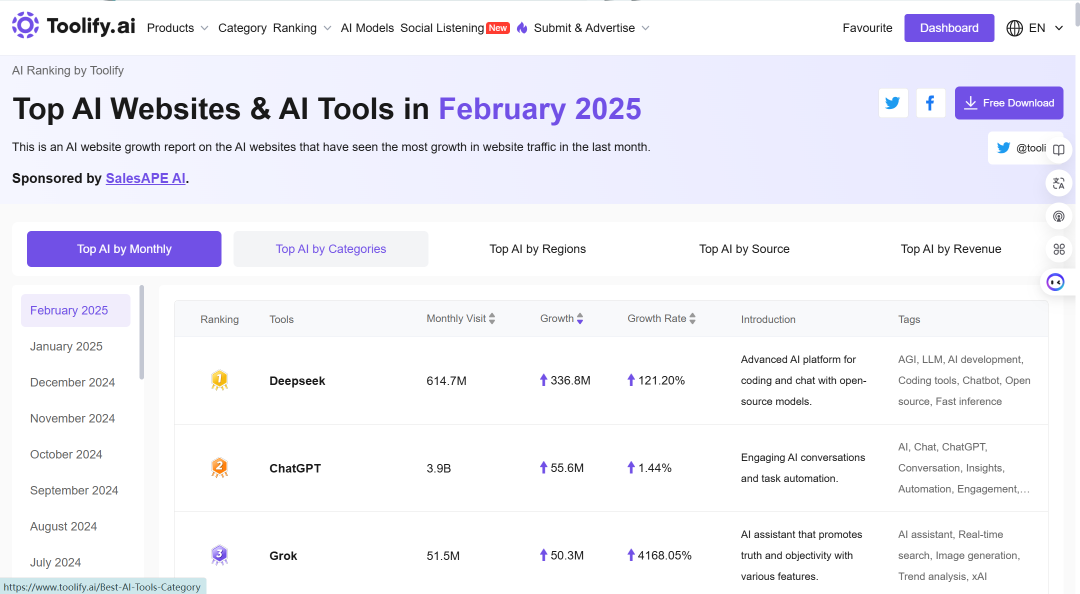1080x594 pixels.
Task: Sort by Monthly Visit arrows
Action: 492,318
